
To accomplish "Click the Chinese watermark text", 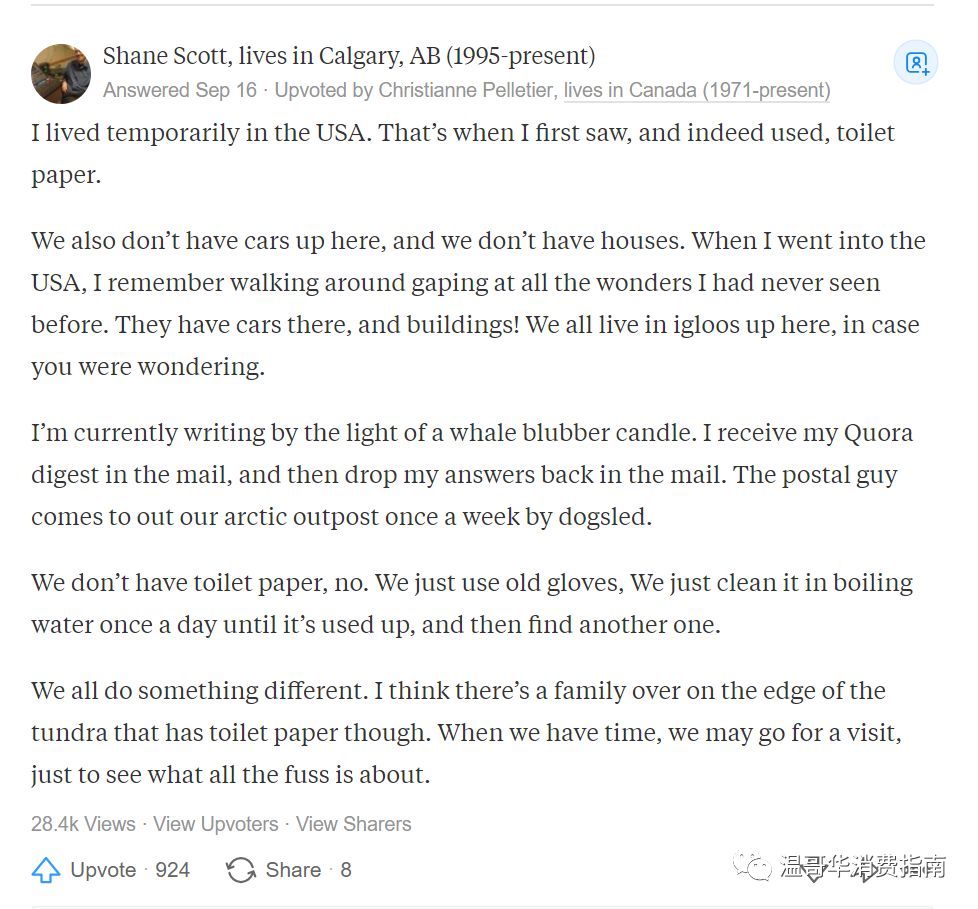I will coord(863,867).
